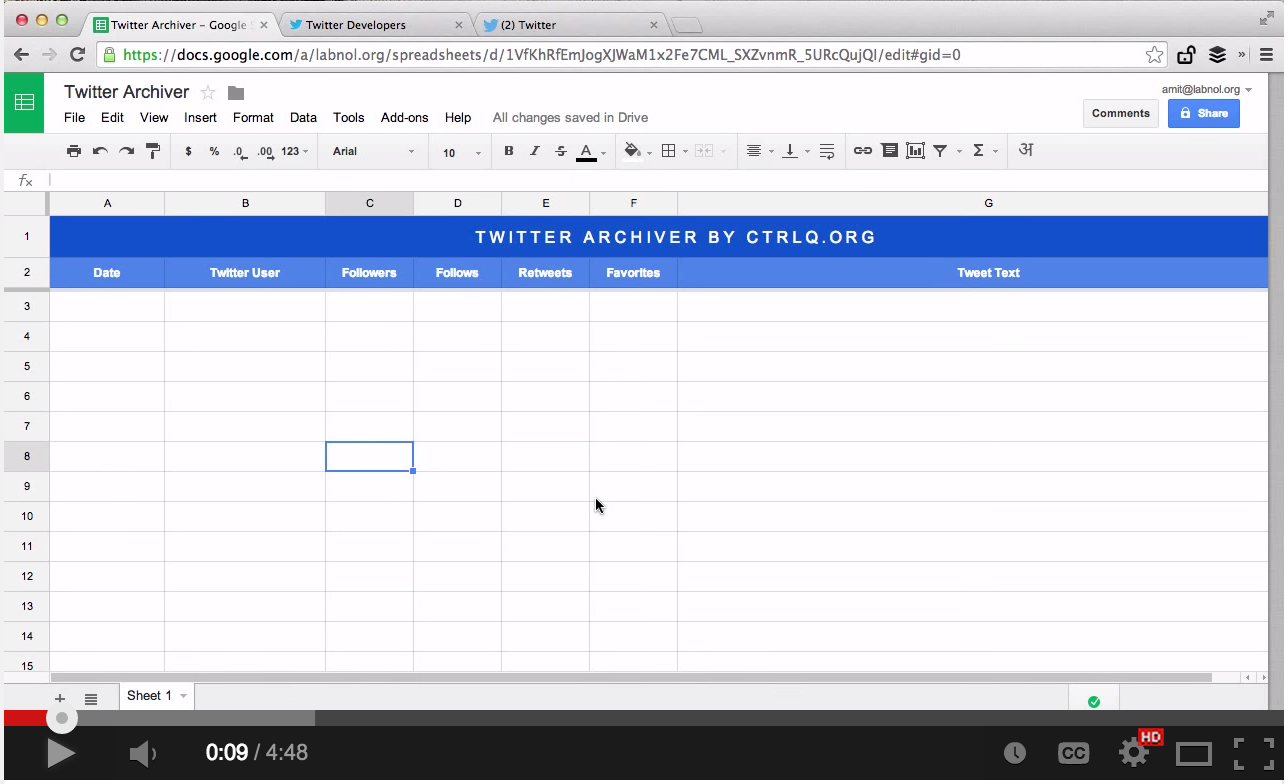Click the Undo arrow icon
This screenshot has height=784, width=1288.
point(100,151)
